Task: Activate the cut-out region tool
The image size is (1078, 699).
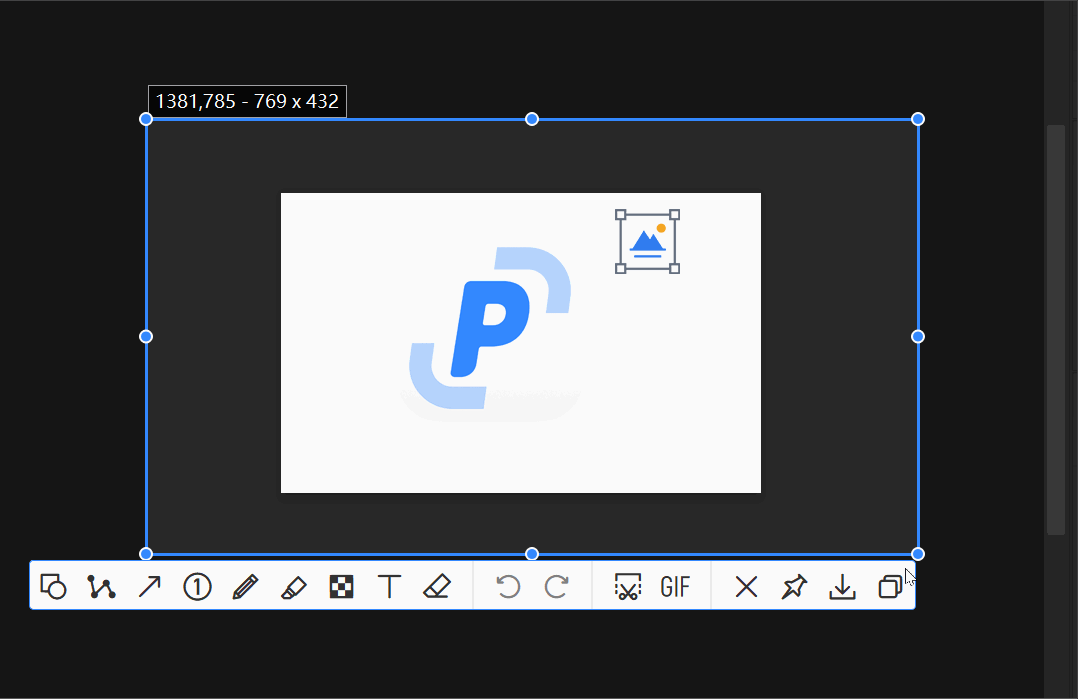Action: [x=625, y=587]
